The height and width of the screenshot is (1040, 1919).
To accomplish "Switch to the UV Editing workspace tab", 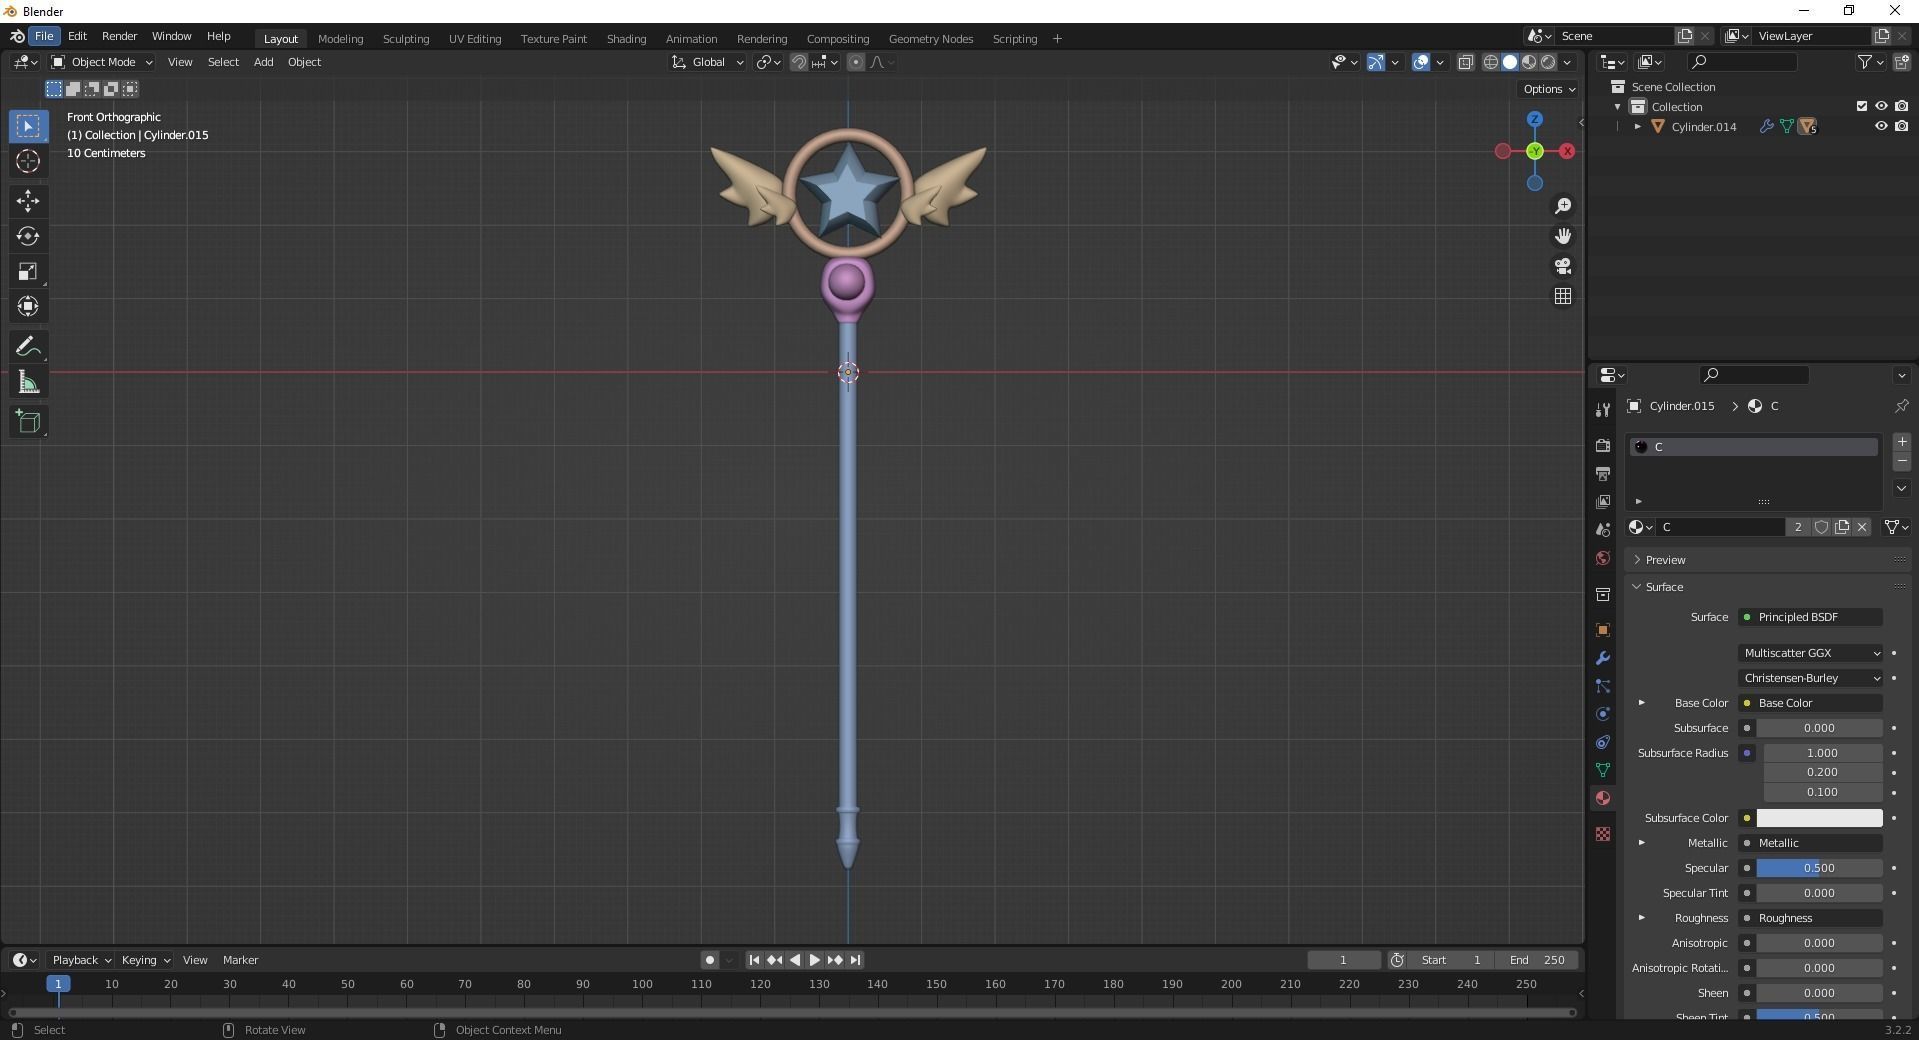I will click(x=475, y=39).
